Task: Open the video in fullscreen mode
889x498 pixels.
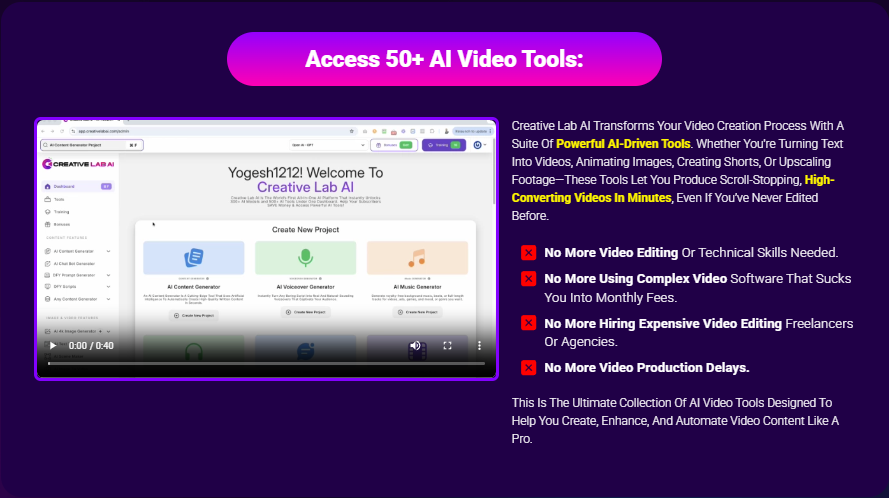Action: point(447,345)
